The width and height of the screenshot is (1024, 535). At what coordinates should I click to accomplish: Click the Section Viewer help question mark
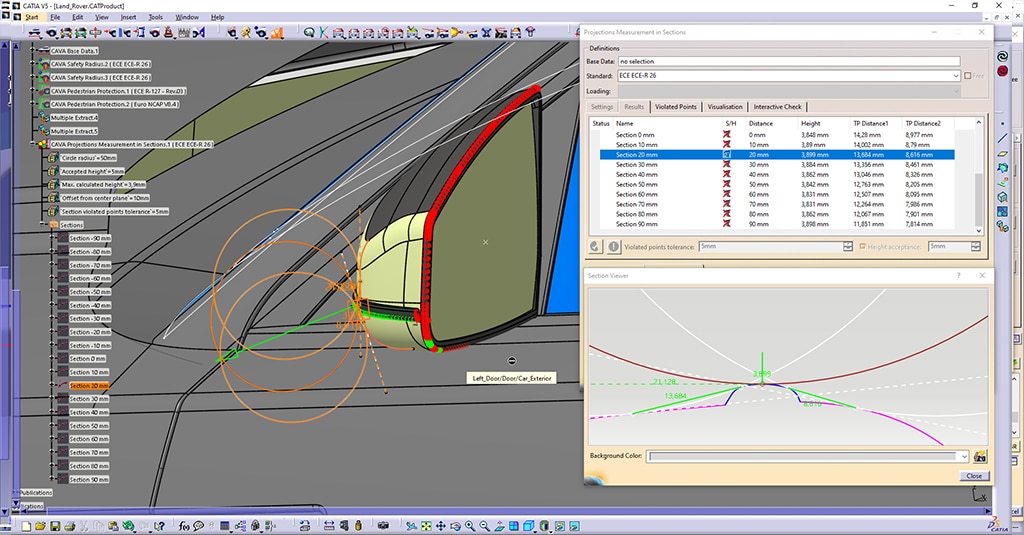(959, 276)
